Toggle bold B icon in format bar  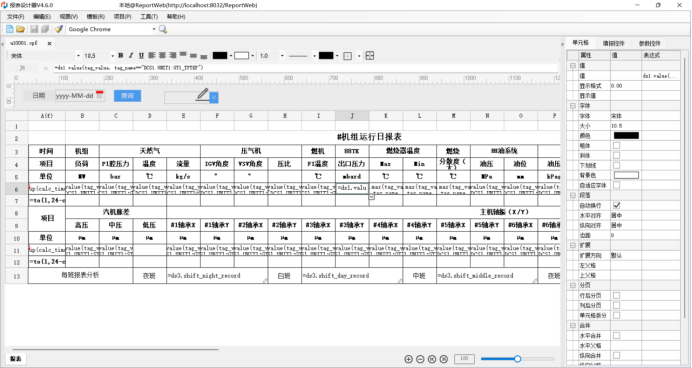click(120, 56)
